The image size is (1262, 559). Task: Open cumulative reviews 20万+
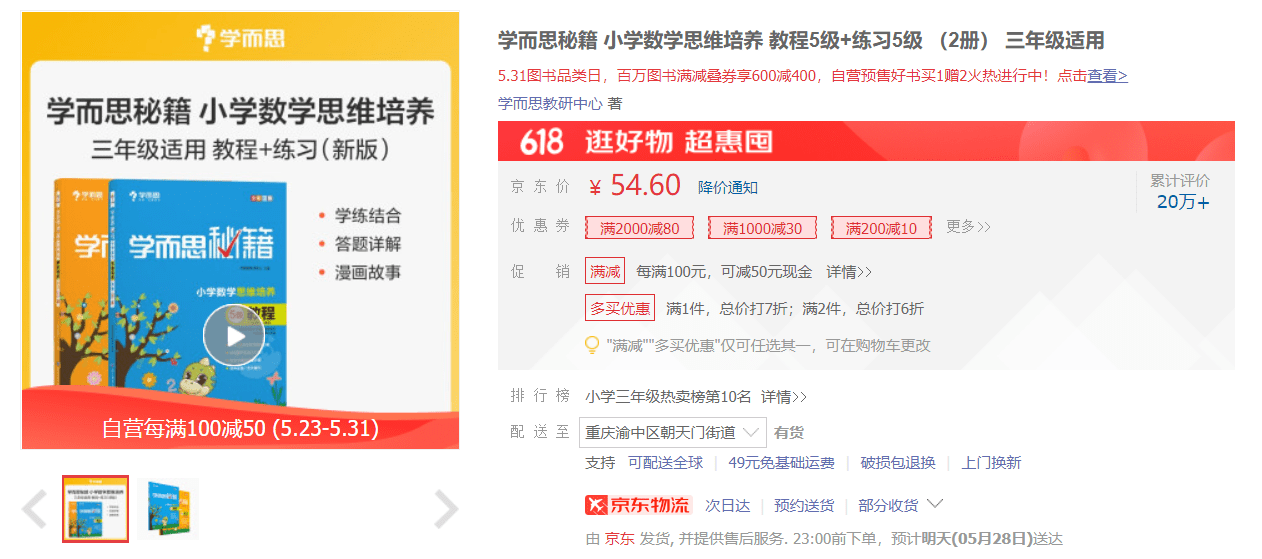[x=1183, y=202]
